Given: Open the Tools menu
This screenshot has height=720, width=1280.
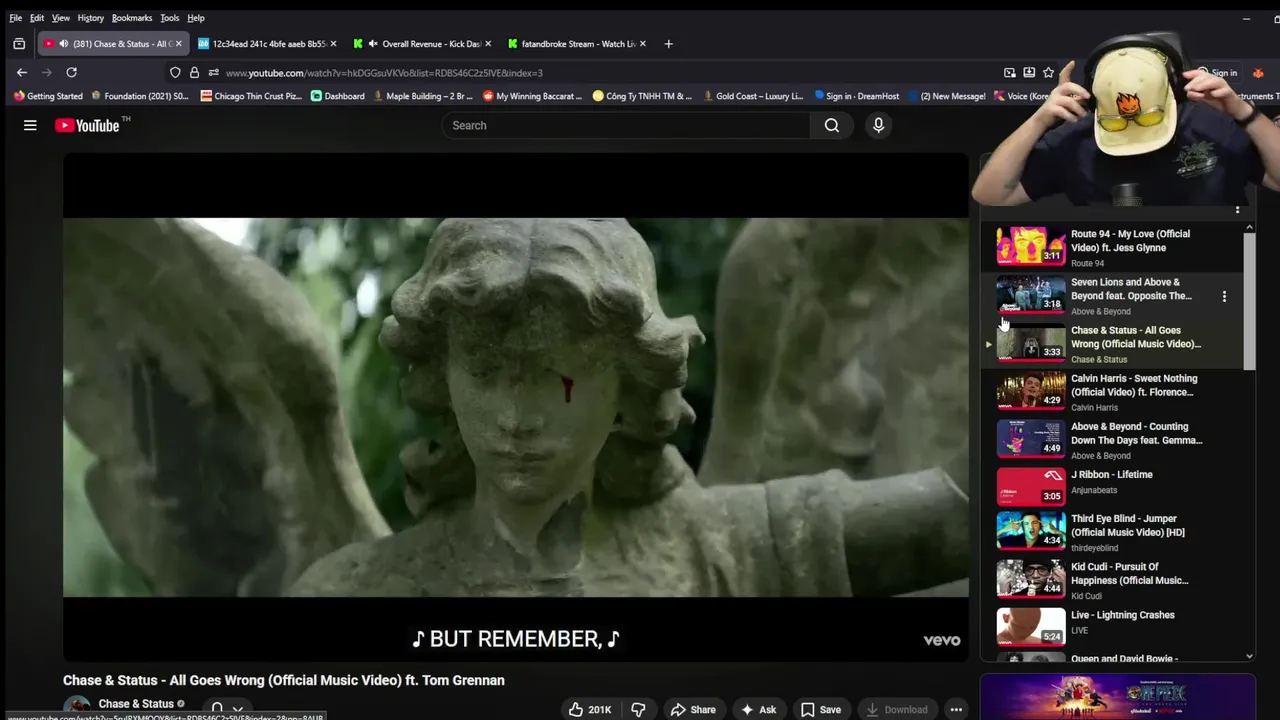Looking at the screenshot, I should coord(170,18).
